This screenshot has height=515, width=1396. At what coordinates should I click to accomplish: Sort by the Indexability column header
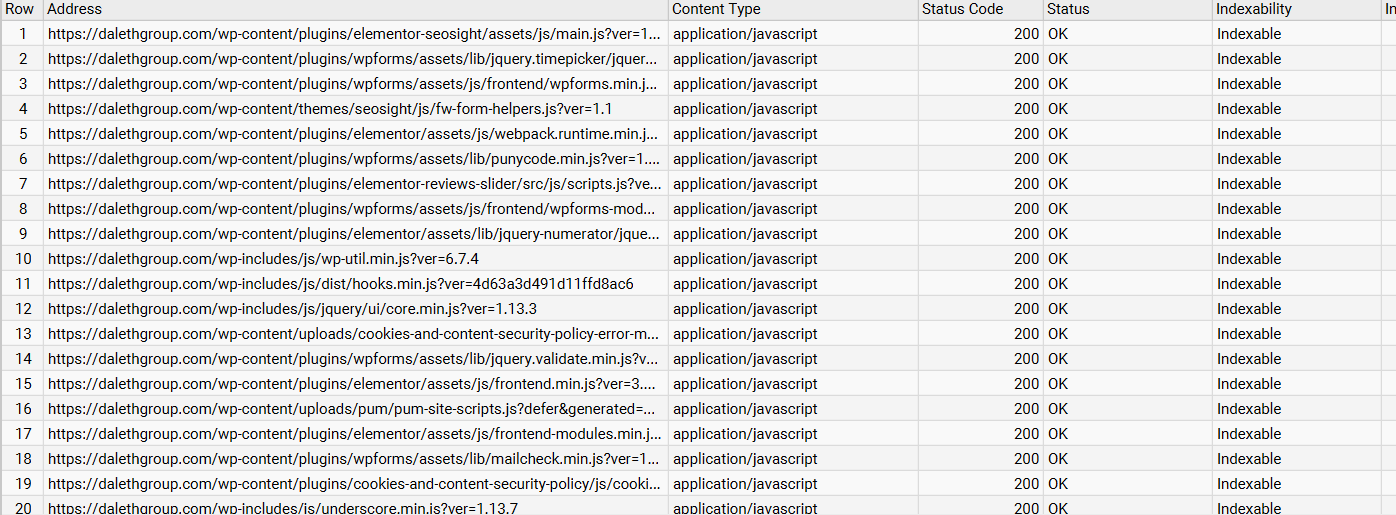tap(1296, 9)
